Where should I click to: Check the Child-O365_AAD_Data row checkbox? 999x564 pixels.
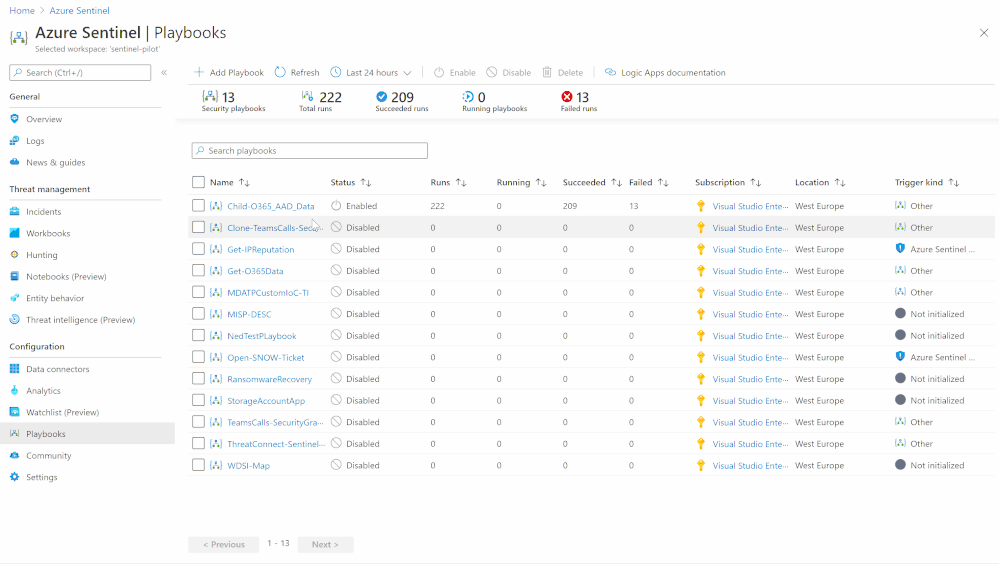pyautogui.click(x=198, y=205)
